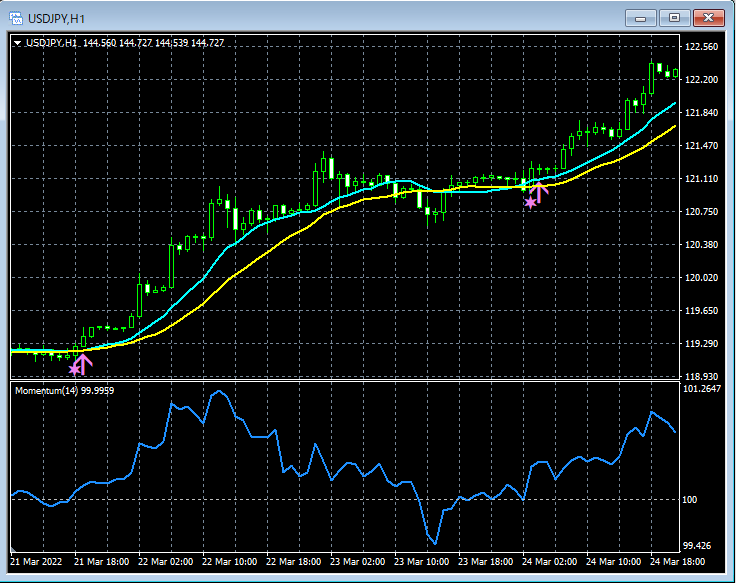Click the 100 level momentum scale label
Viewport: 737px width, 583px height.
[x=690, y=499]
